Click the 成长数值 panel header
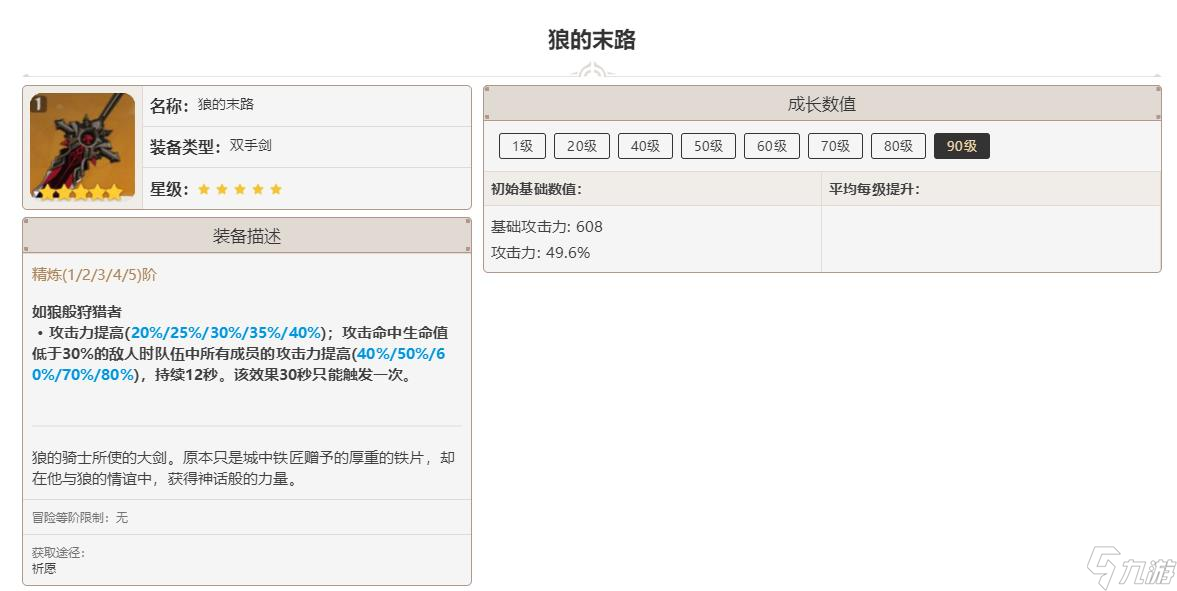This screenshot has height=591, width=1177. [822, 104]
